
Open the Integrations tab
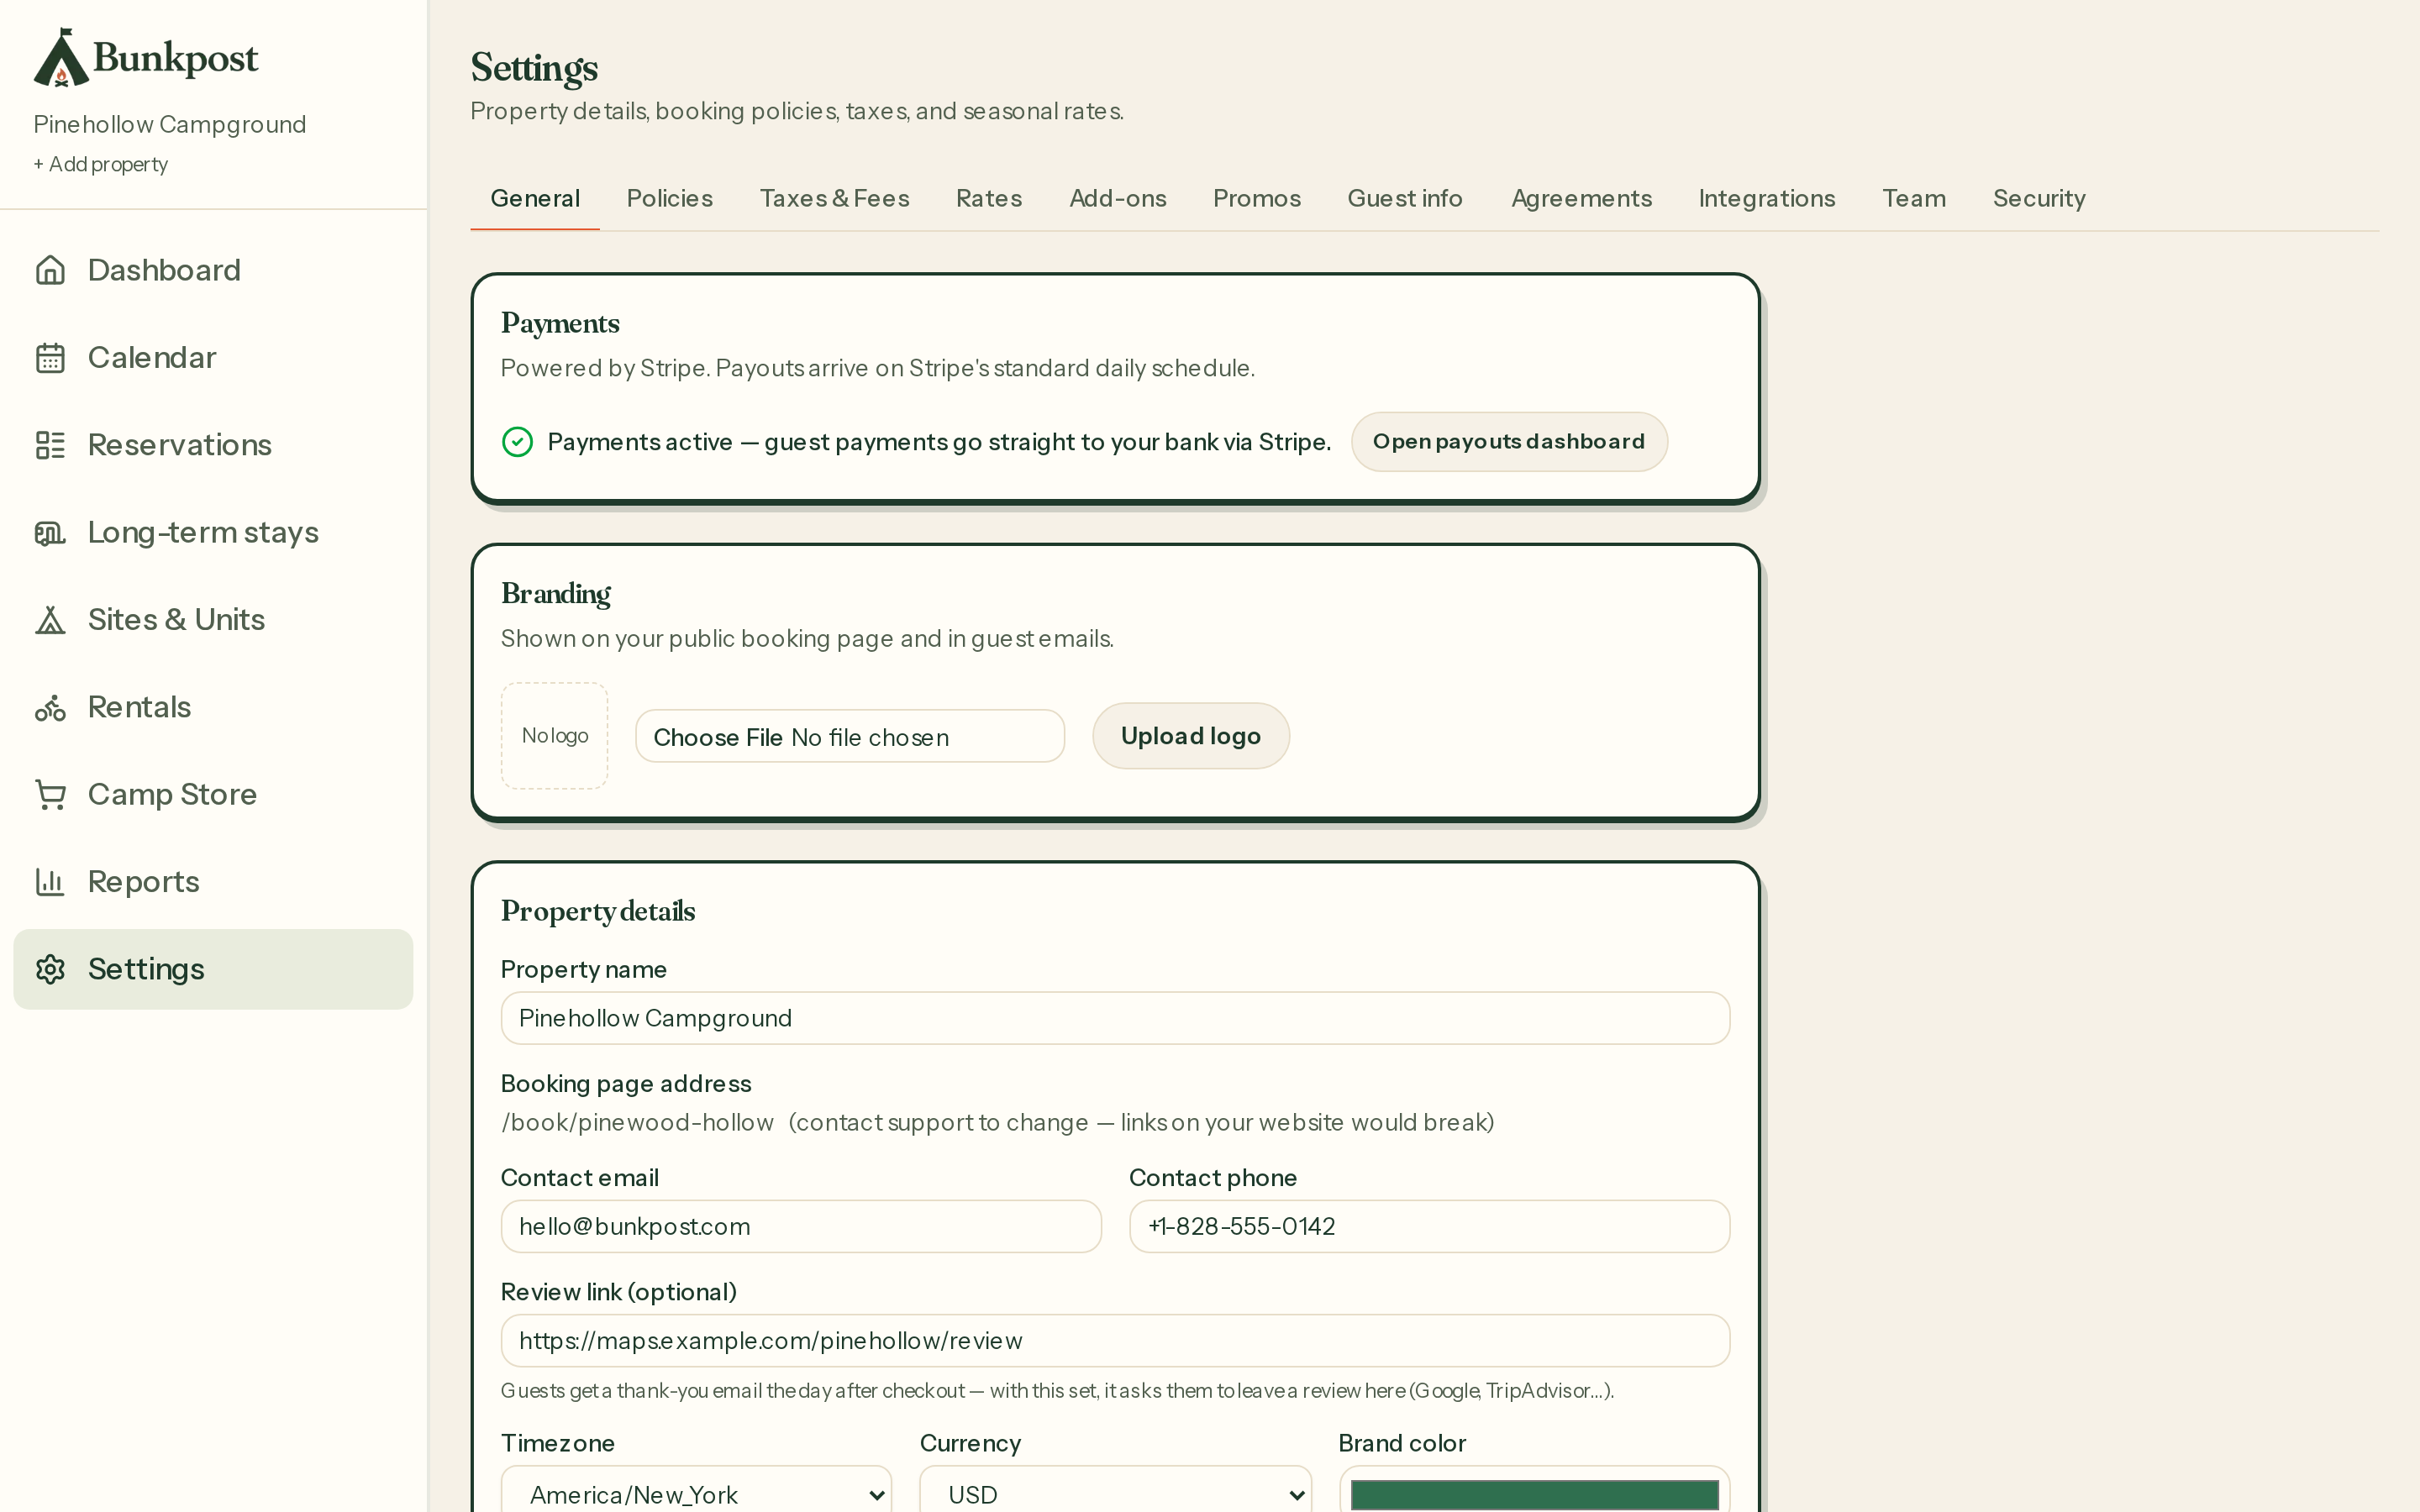[1766, 198]
